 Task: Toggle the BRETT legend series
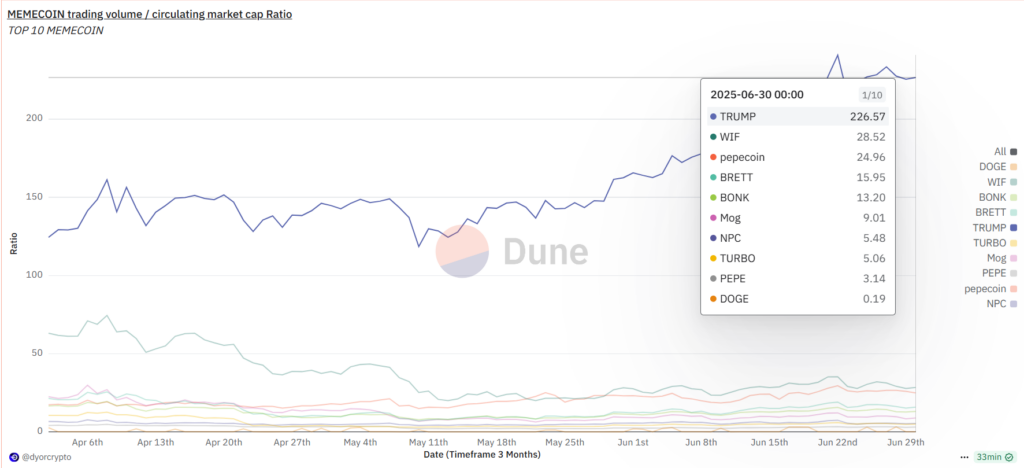pyautogui.click(x=997, y=212)
